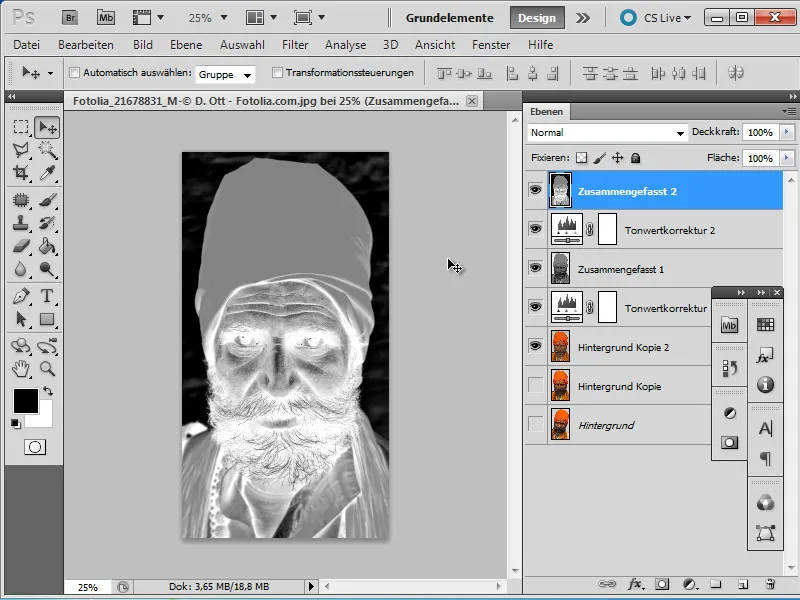This screenshot has width=800, height=600.
Task: Select the Horizontal Type tool
Action: 47,296
